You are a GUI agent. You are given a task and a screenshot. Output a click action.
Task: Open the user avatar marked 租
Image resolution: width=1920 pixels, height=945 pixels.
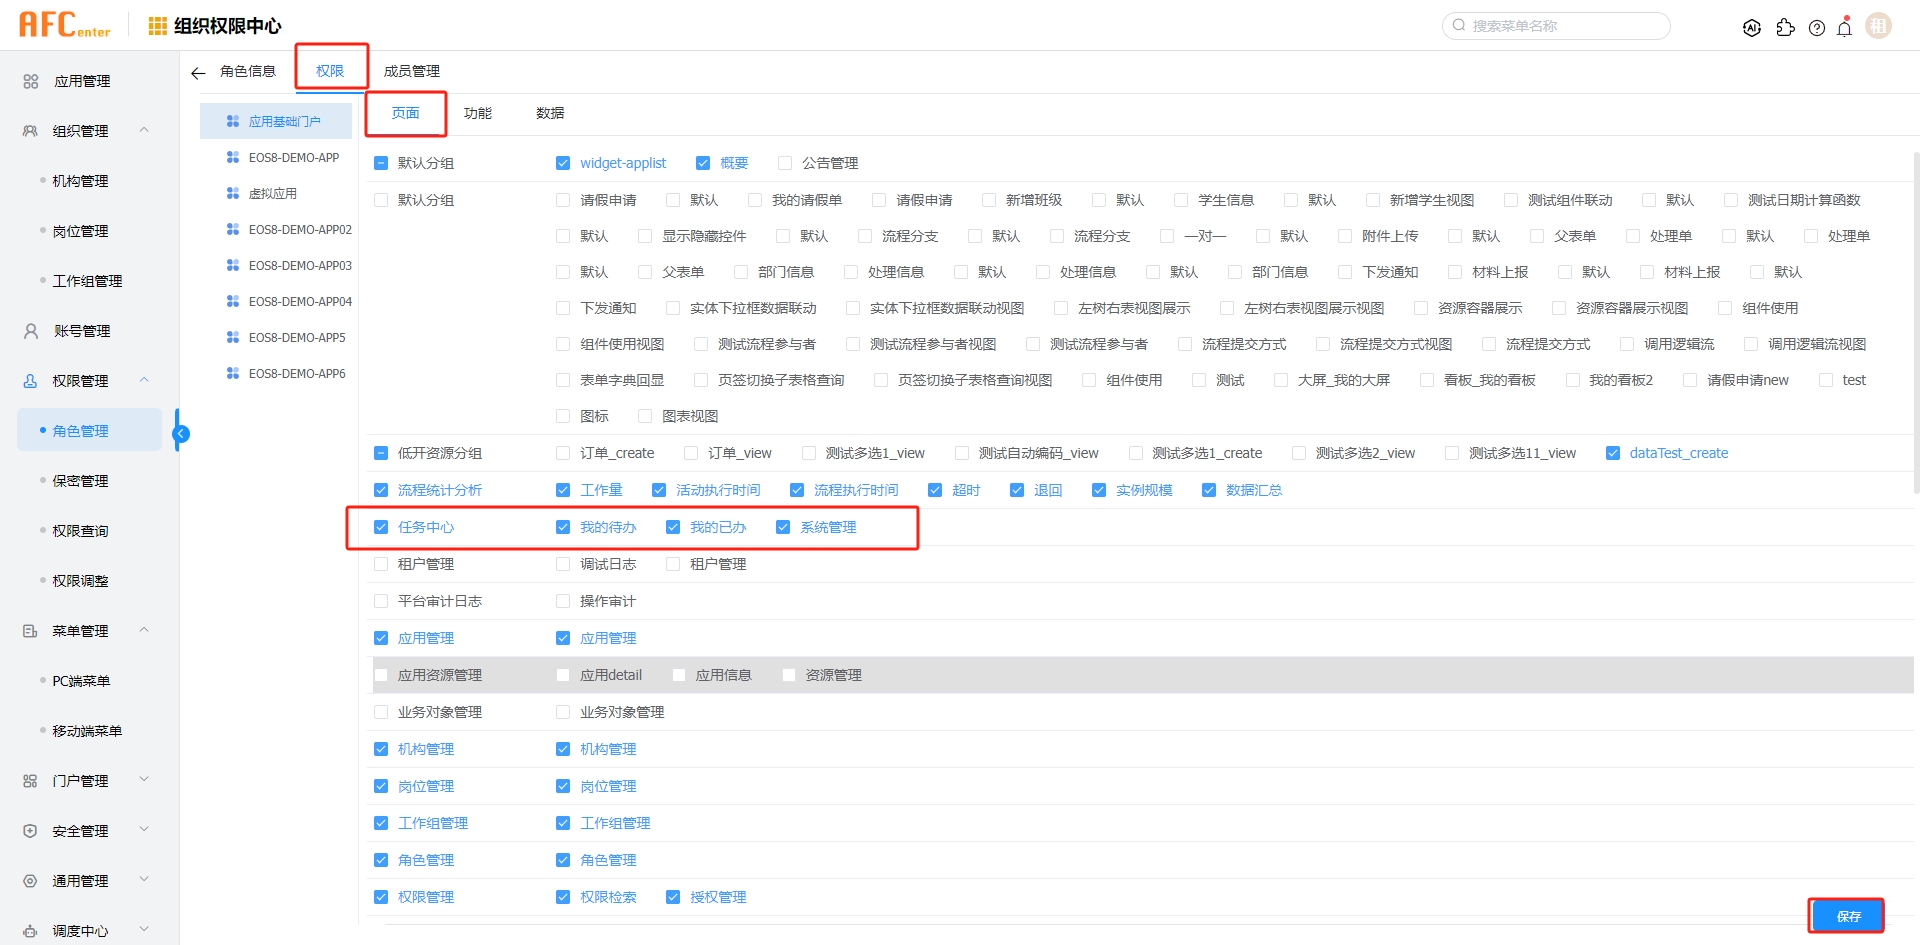1878,25
